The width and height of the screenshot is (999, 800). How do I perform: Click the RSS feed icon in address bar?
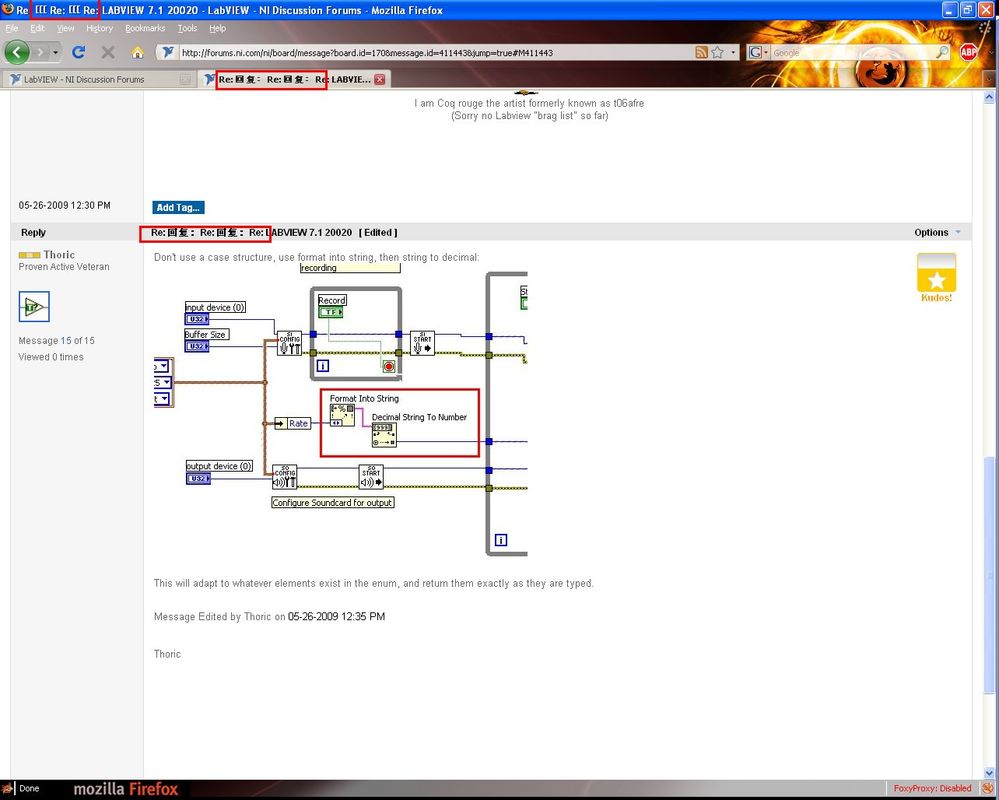point(701,52)
